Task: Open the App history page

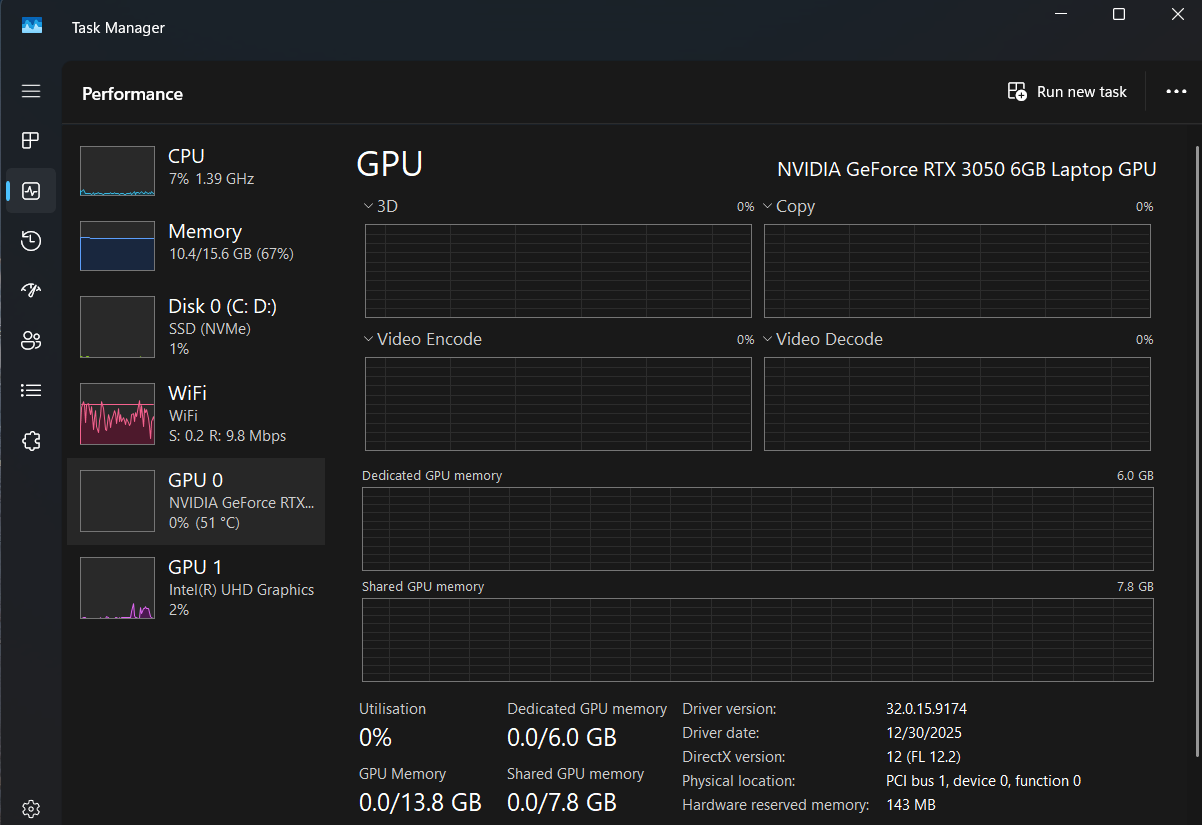Action: click(x=31, y=240)
